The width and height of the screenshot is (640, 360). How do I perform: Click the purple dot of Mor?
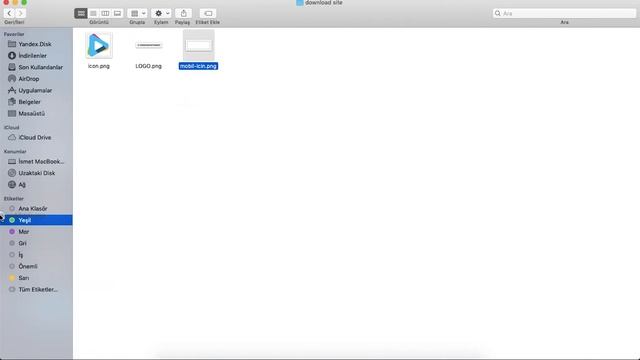coord(12,231)
